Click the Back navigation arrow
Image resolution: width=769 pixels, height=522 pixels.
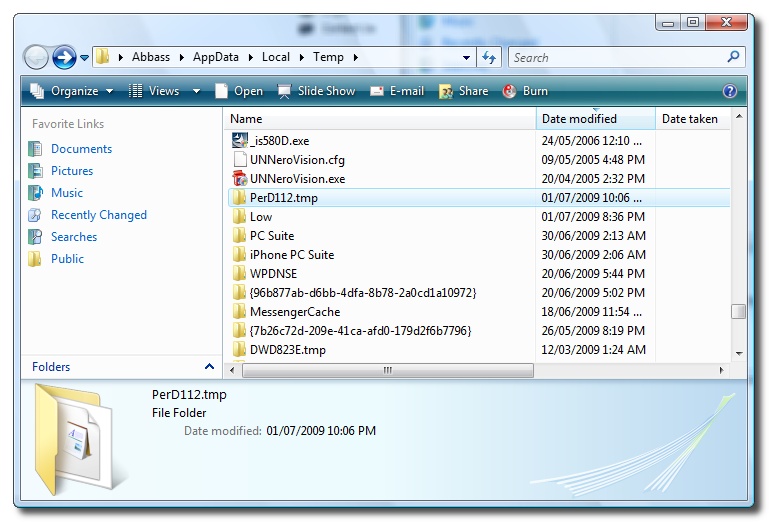pyautogui.click(x=36, y=58)
